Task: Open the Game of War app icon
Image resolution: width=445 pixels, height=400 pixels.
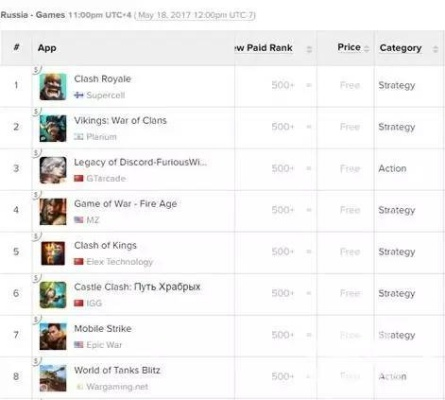Action: pyautogui.click(x=53, y=212)
